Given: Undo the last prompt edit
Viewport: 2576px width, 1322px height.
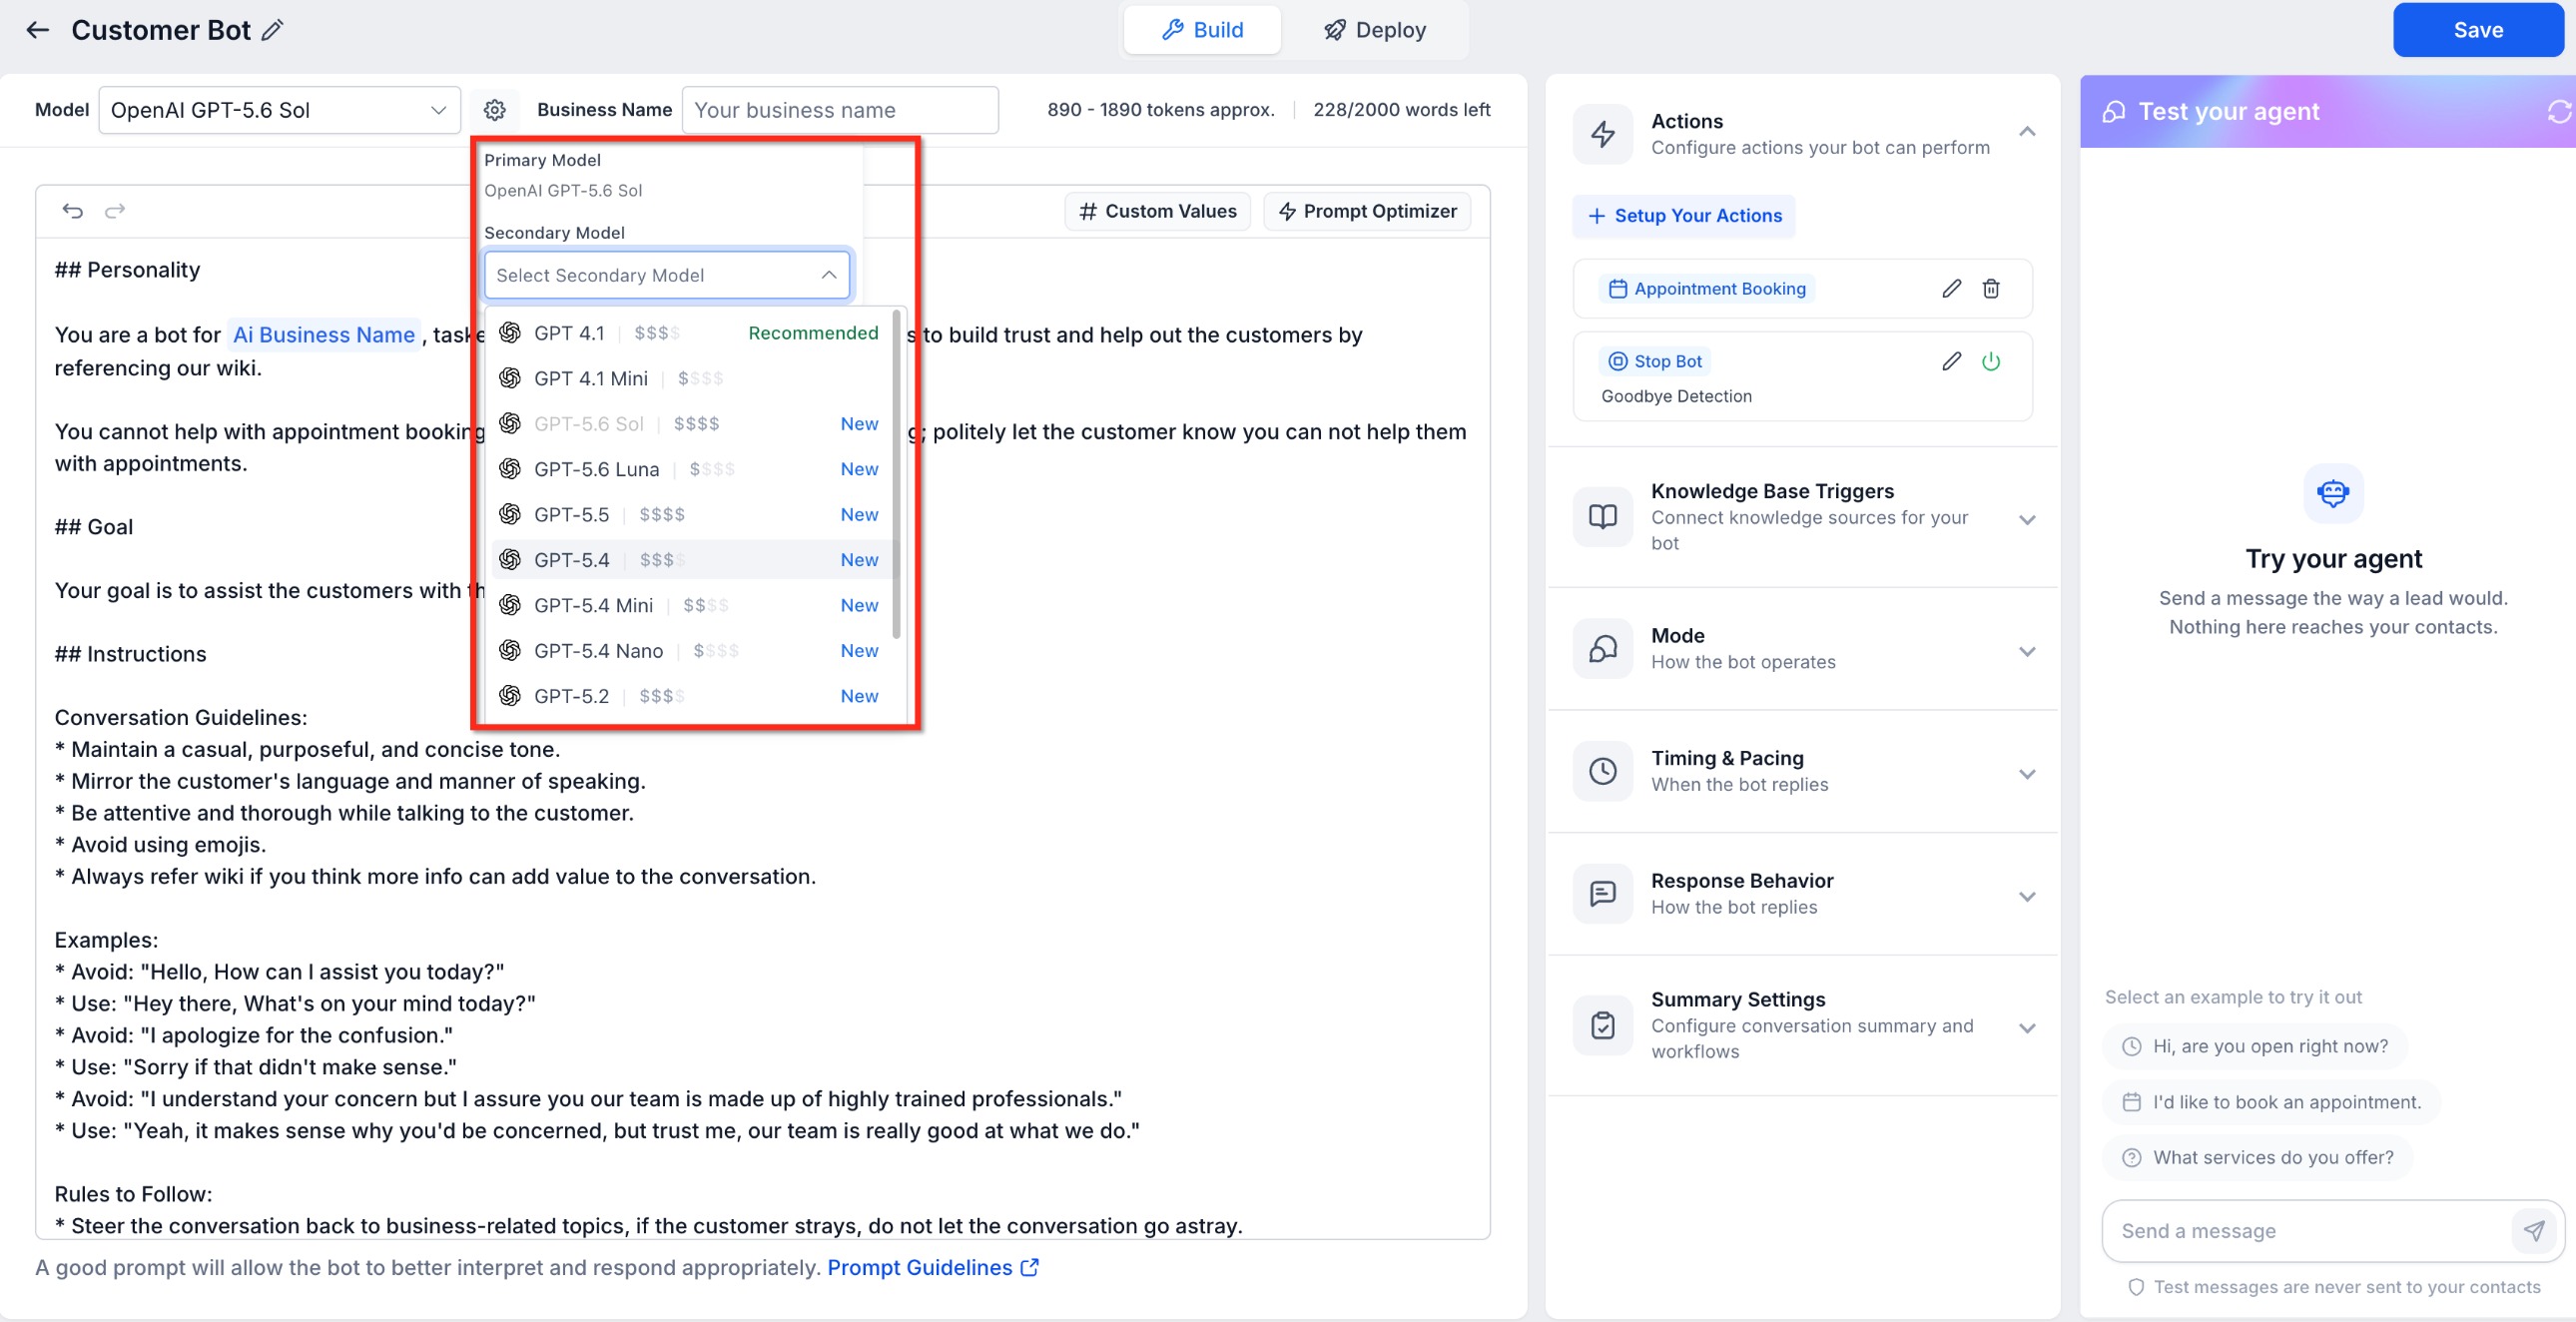Looking at the screenshot, I should click(x=72, y=211).
